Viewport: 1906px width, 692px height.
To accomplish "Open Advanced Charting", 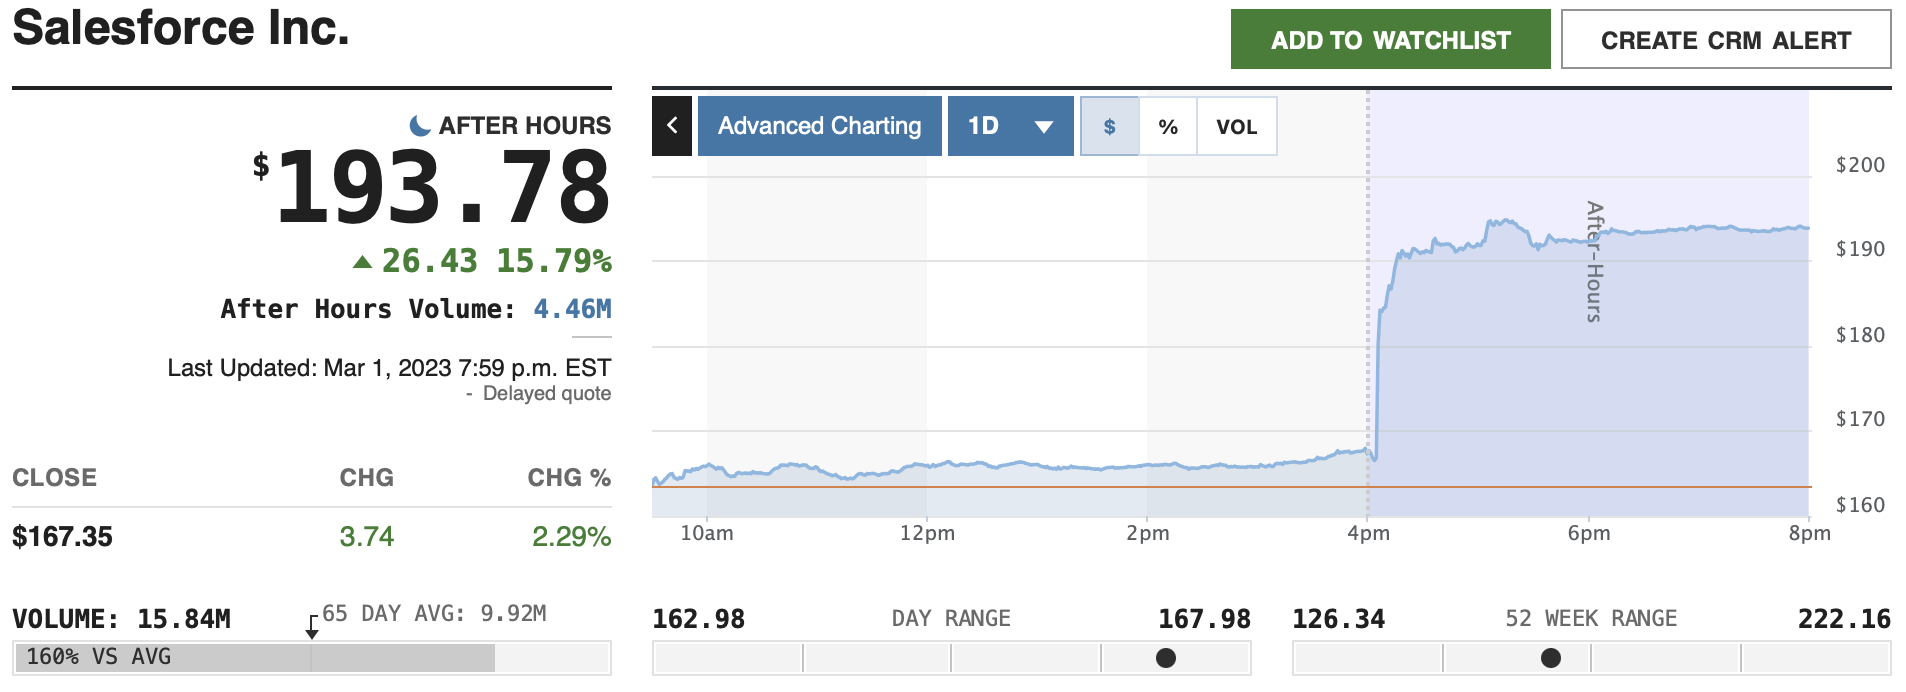I will 819,126.
